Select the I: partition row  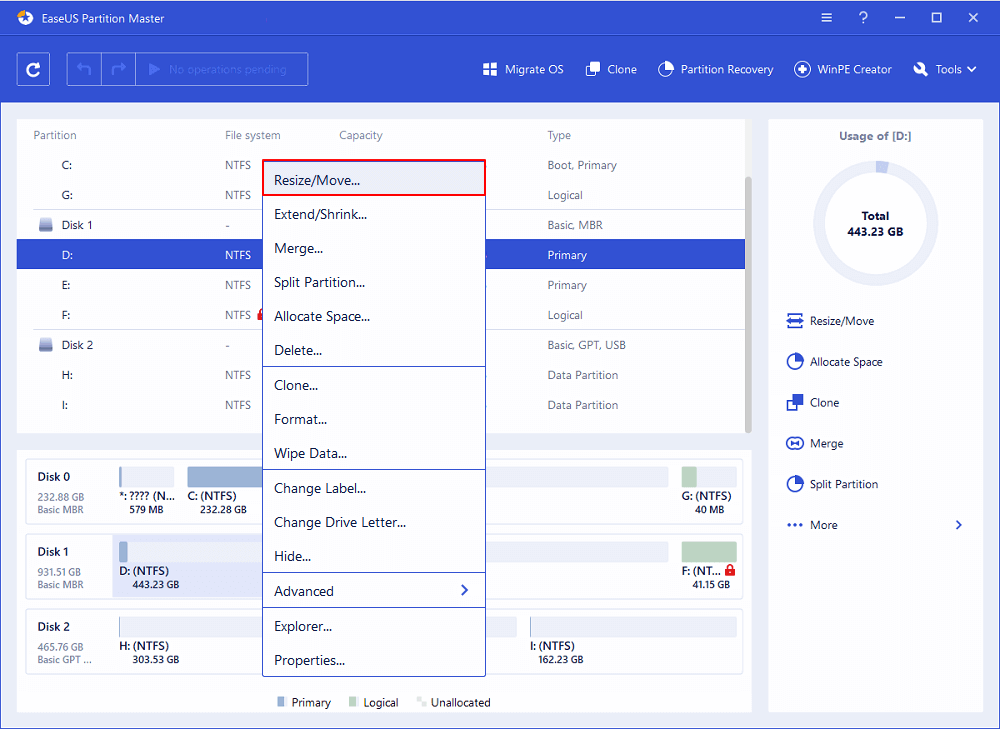pos(381,405)
